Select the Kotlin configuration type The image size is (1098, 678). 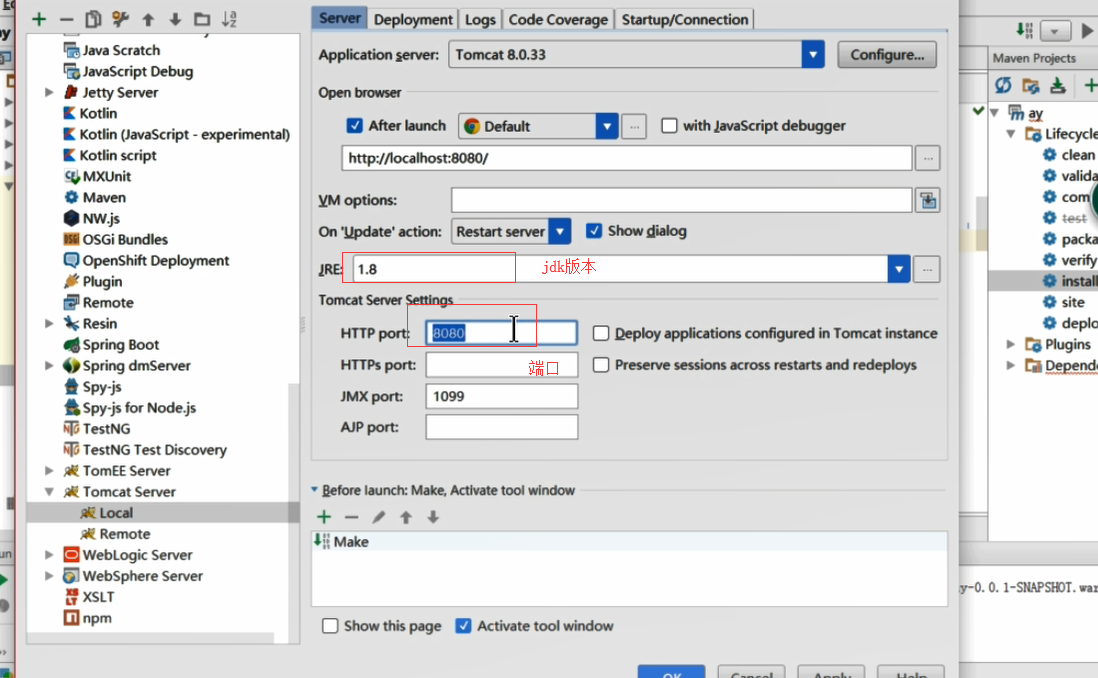(98, 113)
